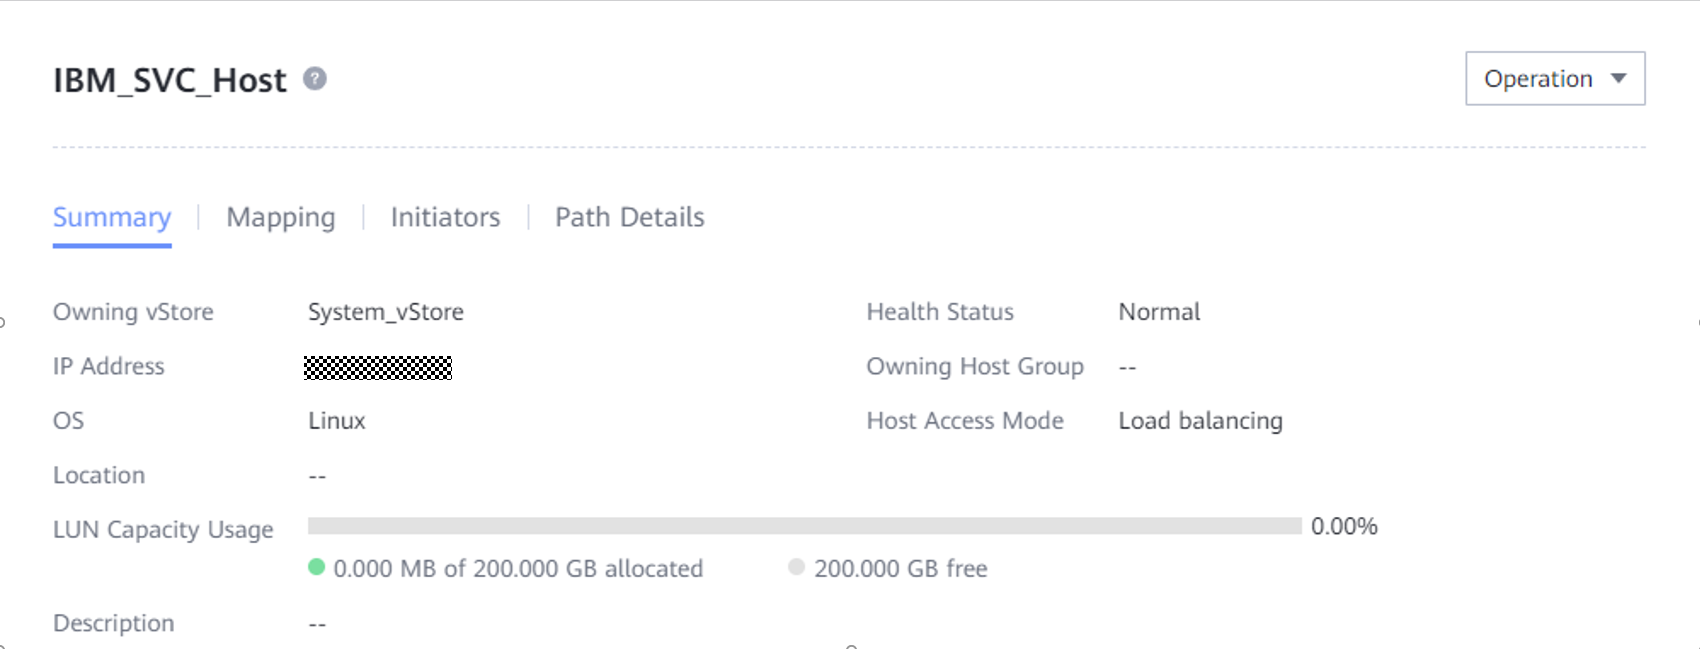Click the Load balancing access mode value
The image size is (1700, 649).
[x=1200, y=421]
